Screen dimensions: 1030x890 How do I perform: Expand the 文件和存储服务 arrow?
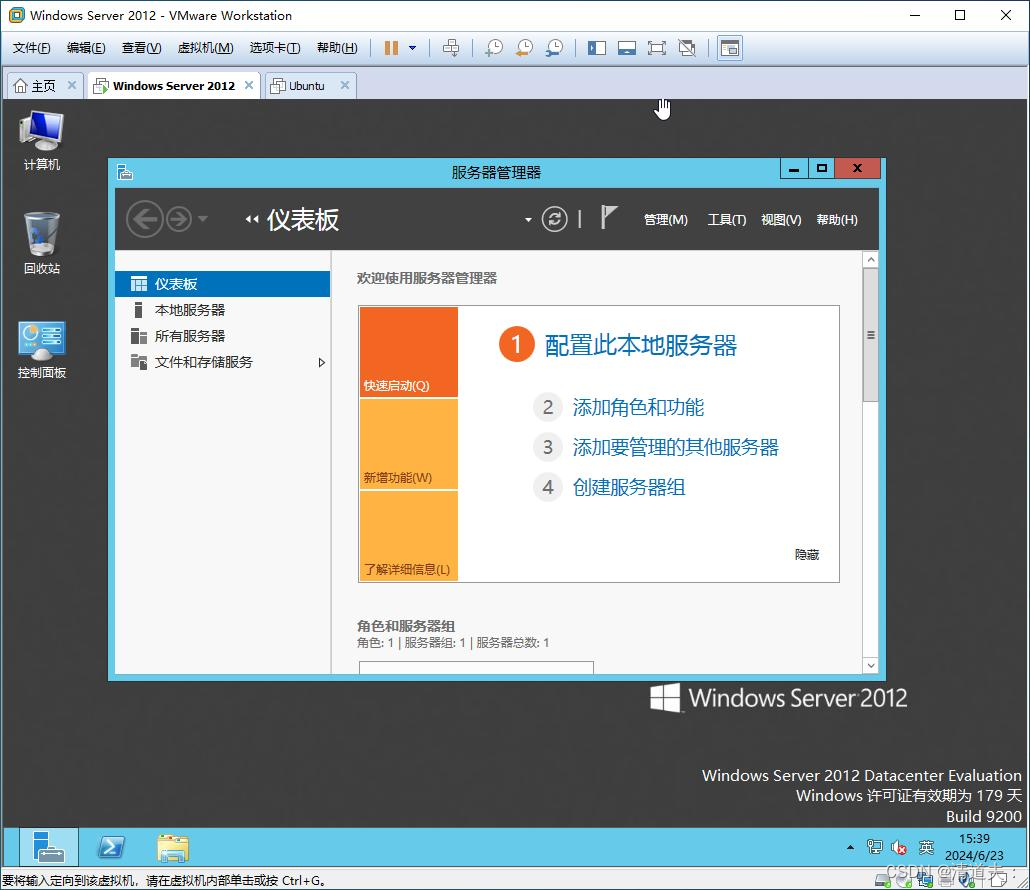(x=321, y=363)
